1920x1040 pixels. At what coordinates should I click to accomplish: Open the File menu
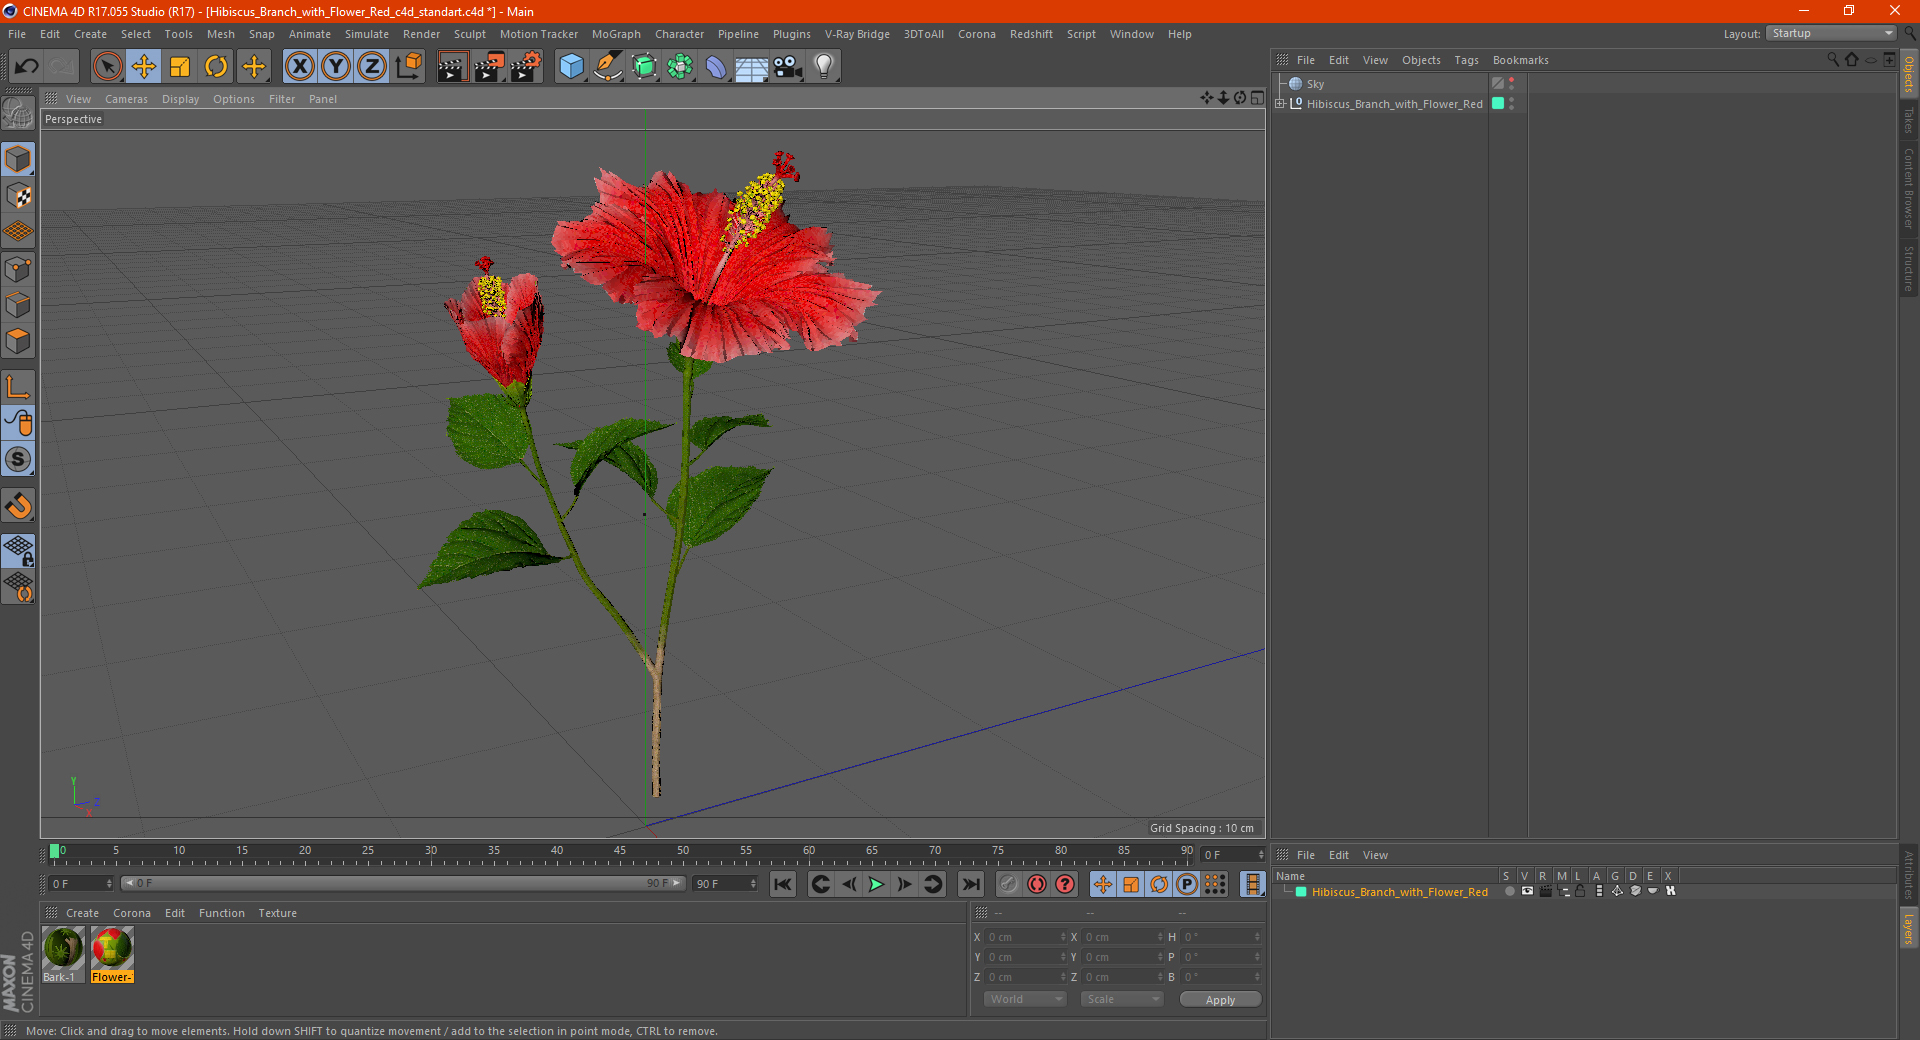(17, 34)
